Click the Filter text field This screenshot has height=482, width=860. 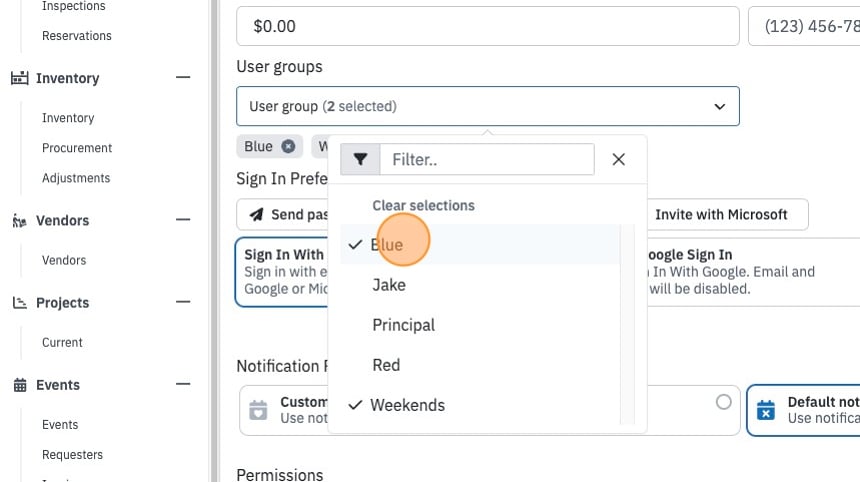point(487,160)
